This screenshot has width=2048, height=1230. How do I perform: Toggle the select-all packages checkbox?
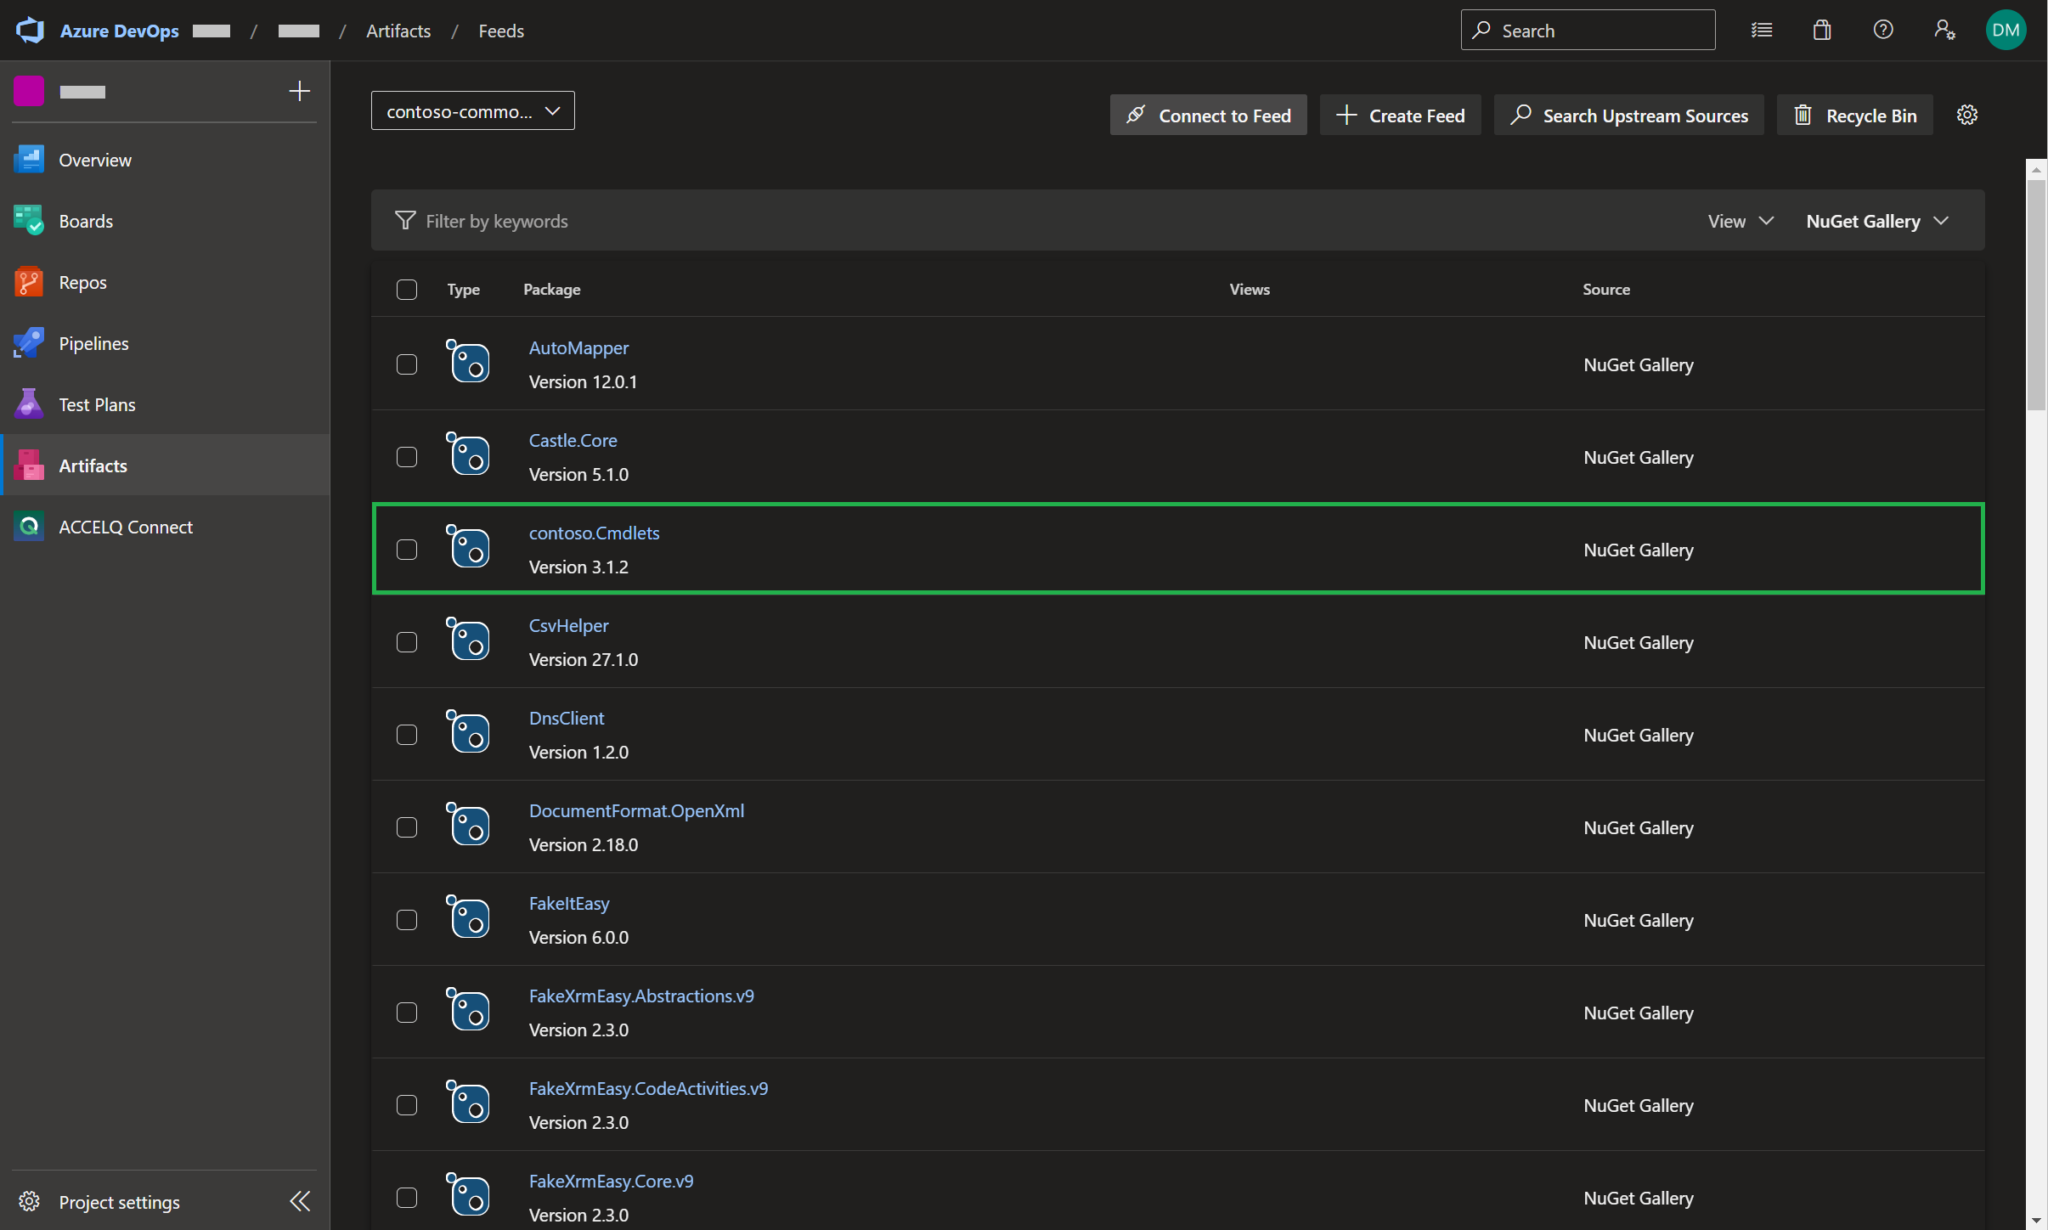point(406,289)
